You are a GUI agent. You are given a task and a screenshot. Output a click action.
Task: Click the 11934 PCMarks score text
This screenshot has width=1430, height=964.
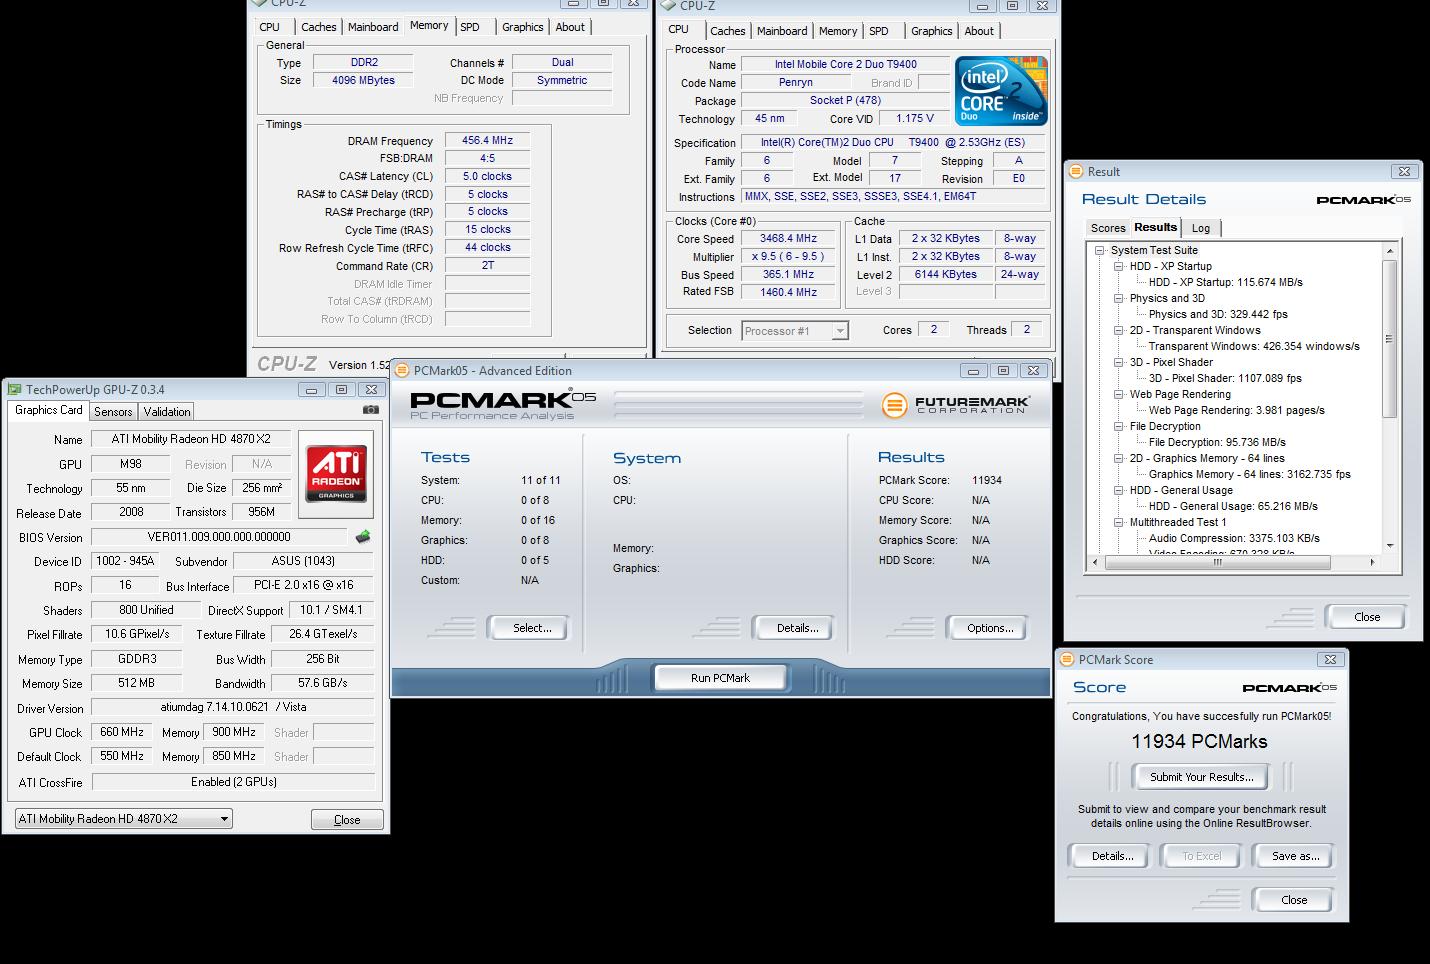click(x=1199, y=742)
